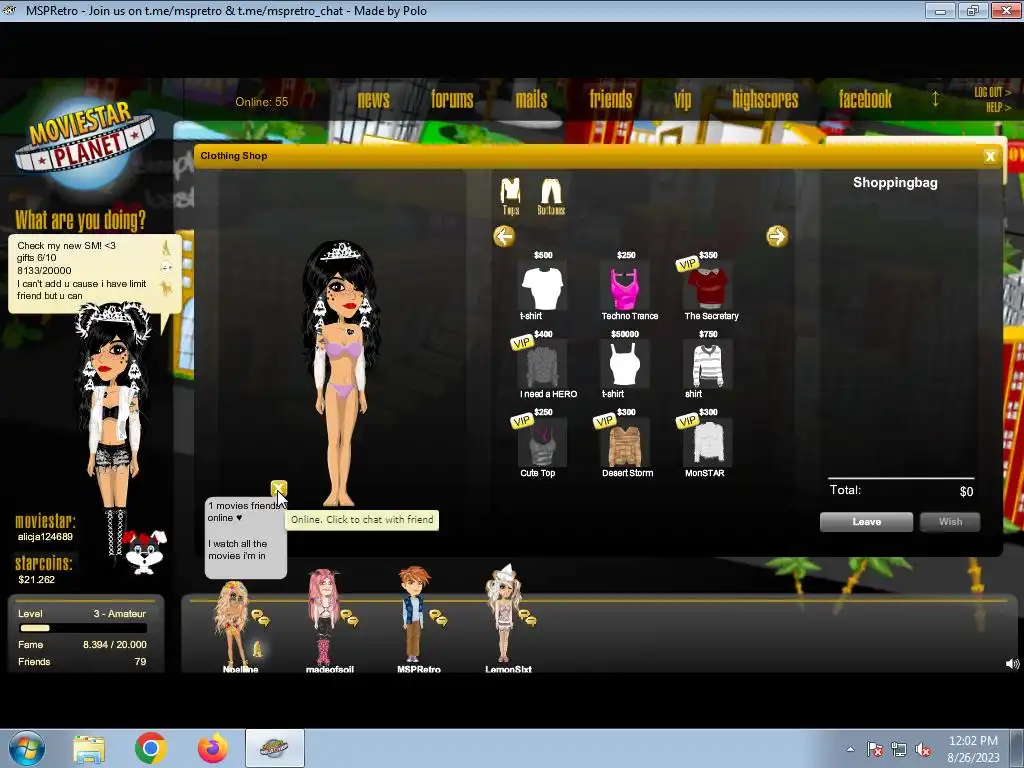
Task: Toggle the sound speaker icon
Action: [1012, 664]
